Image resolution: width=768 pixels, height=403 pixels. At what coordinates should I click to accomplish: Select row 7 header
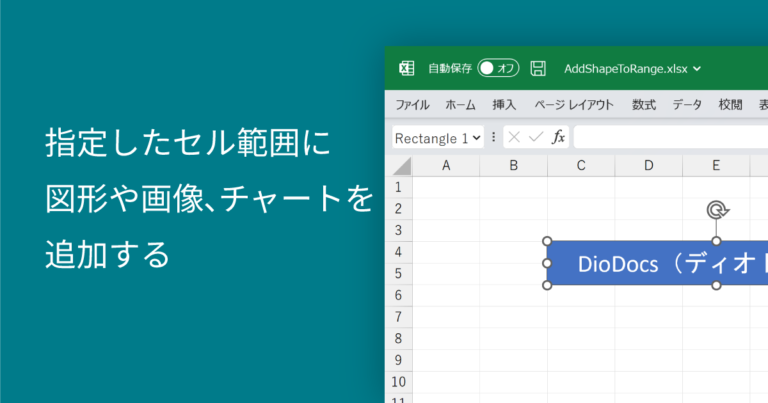398,317
